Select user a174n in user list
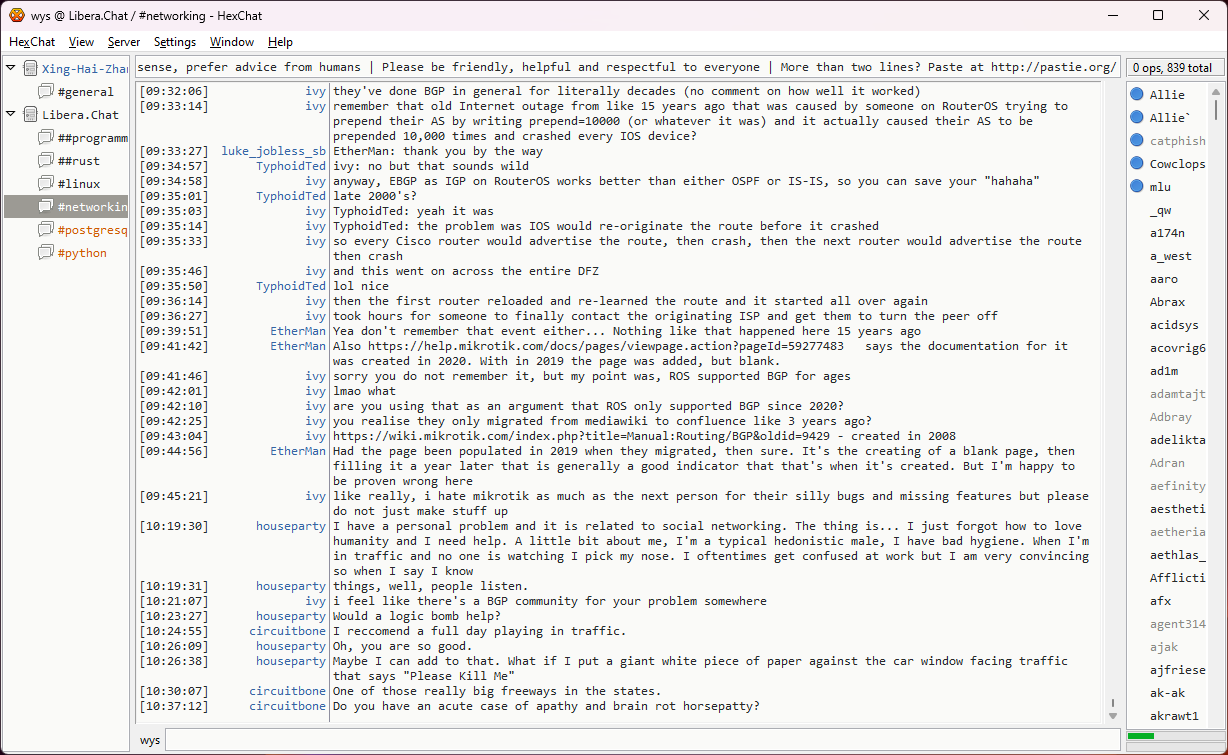The height and width of the screenshot is (755, 1228). click(x=1166, y=233)
